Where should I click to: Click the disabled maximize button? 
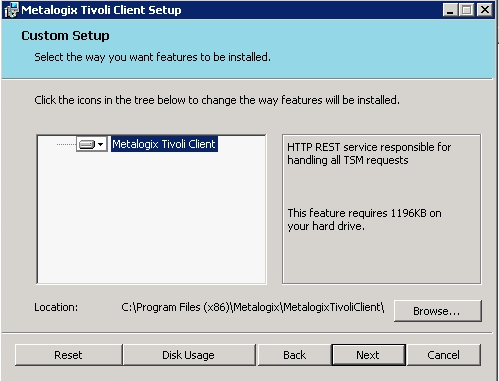[x=466, y=10]
